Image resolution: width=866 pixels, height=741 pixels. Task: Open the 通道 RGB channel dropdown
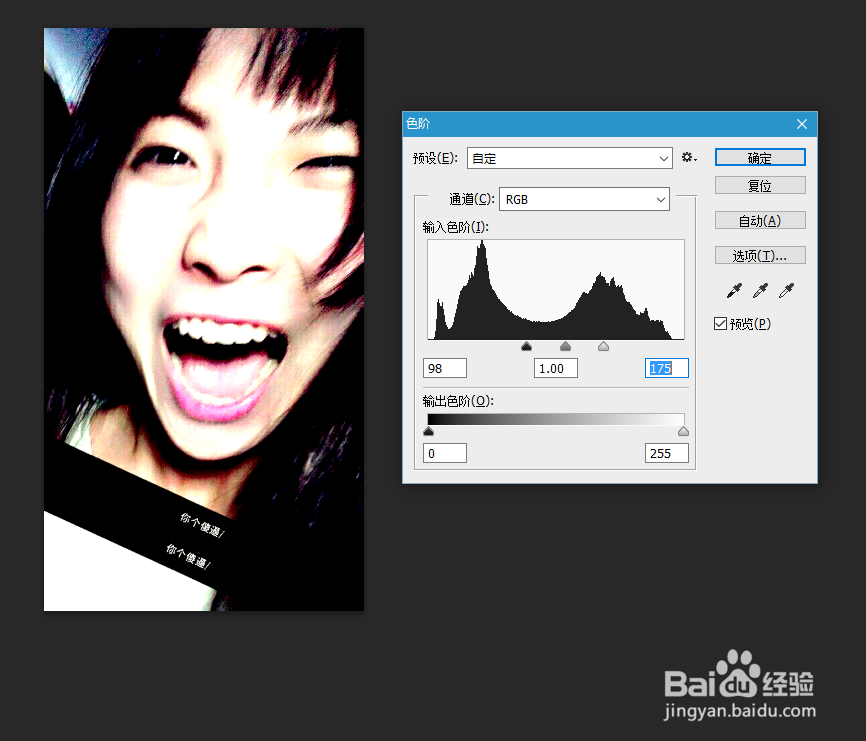[x=584, y=199]
